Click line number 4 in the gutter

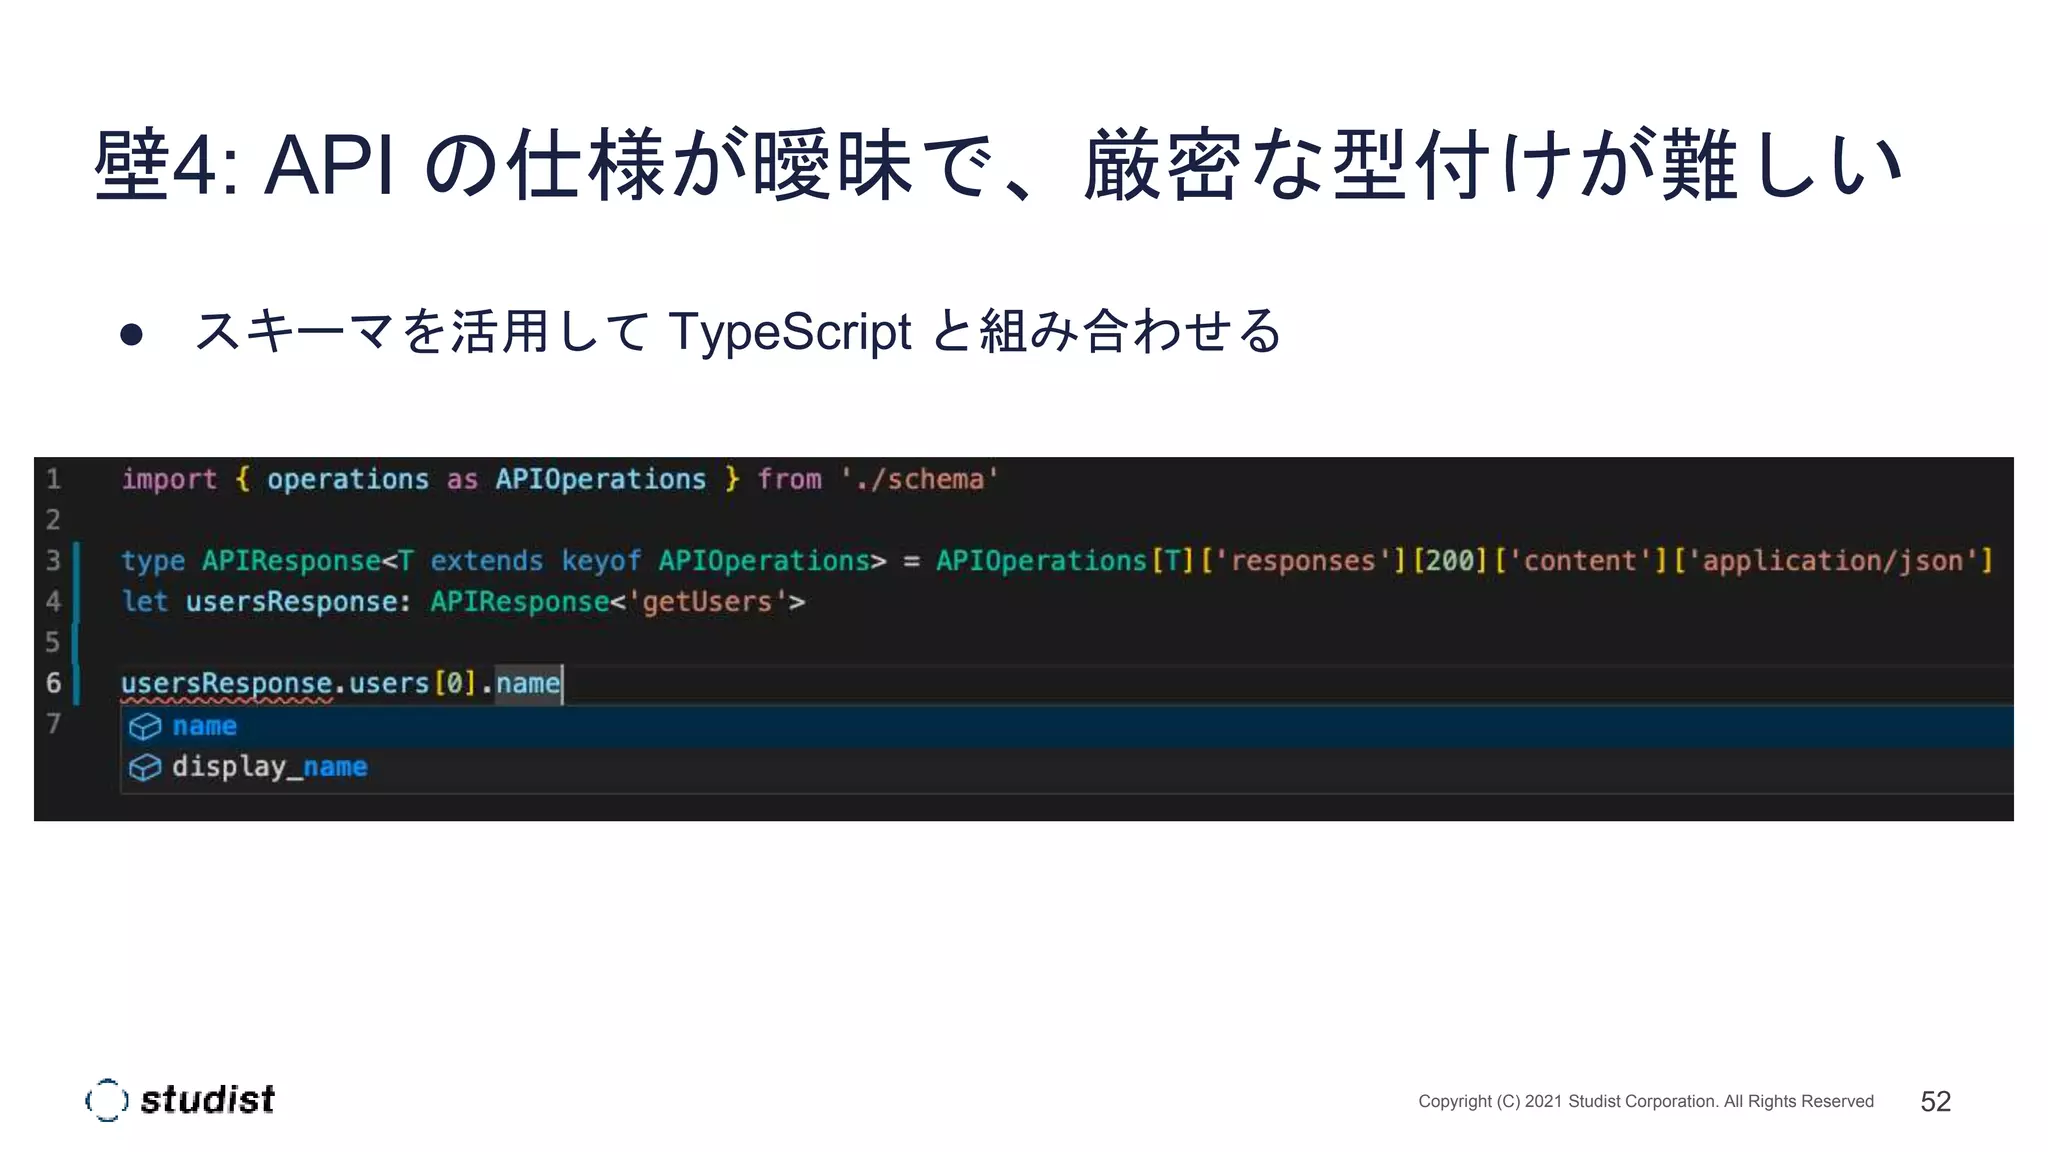coord(54,601)
